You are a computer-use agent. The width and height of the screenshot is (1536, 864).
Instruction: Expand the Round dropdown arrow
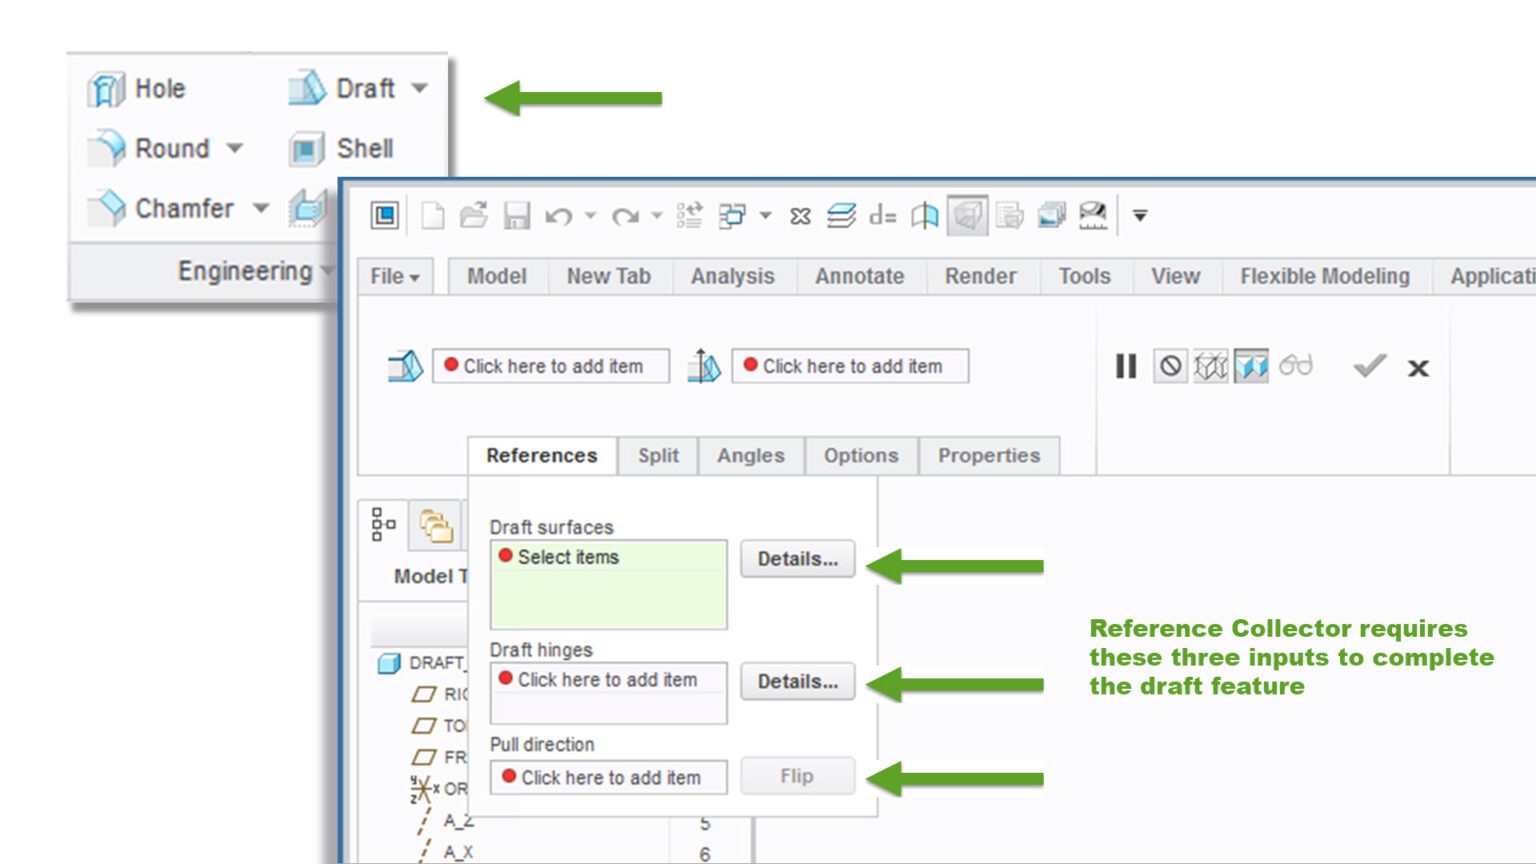[234, 148]
